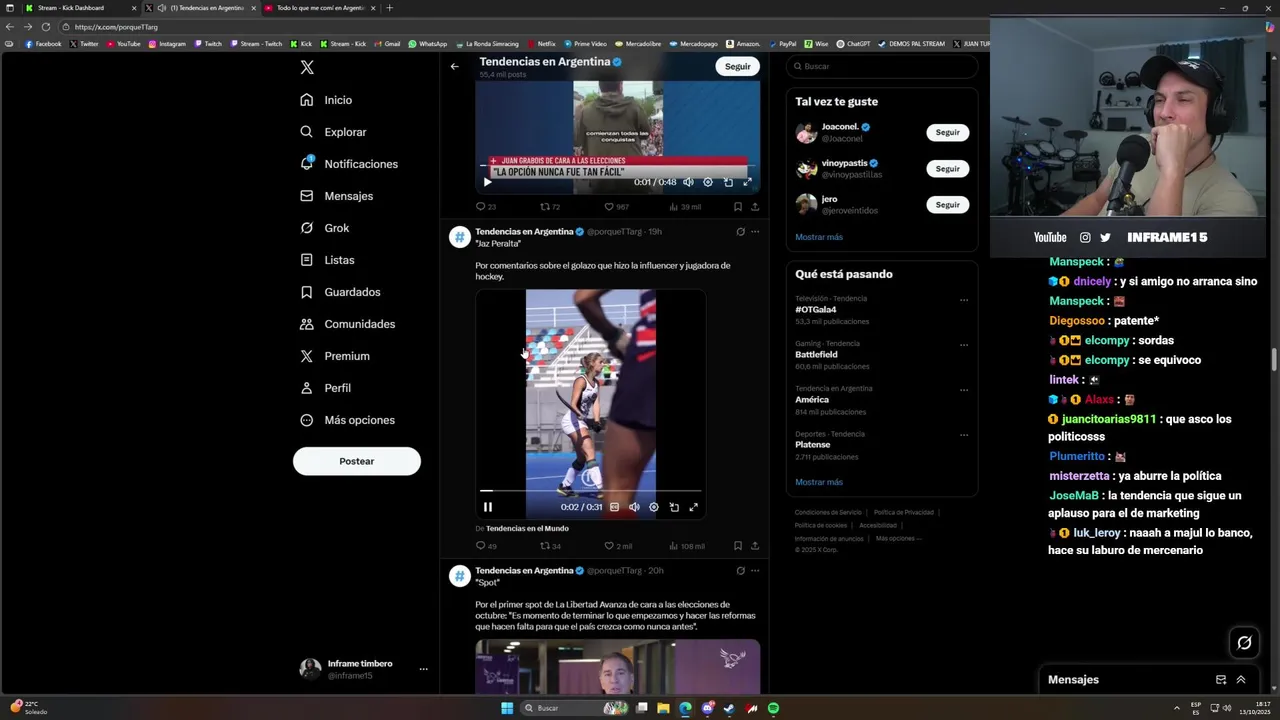Compose new message in Mensajes drawer
The width and height of the screenshot is (1280, 720).
pos(1221,680)
